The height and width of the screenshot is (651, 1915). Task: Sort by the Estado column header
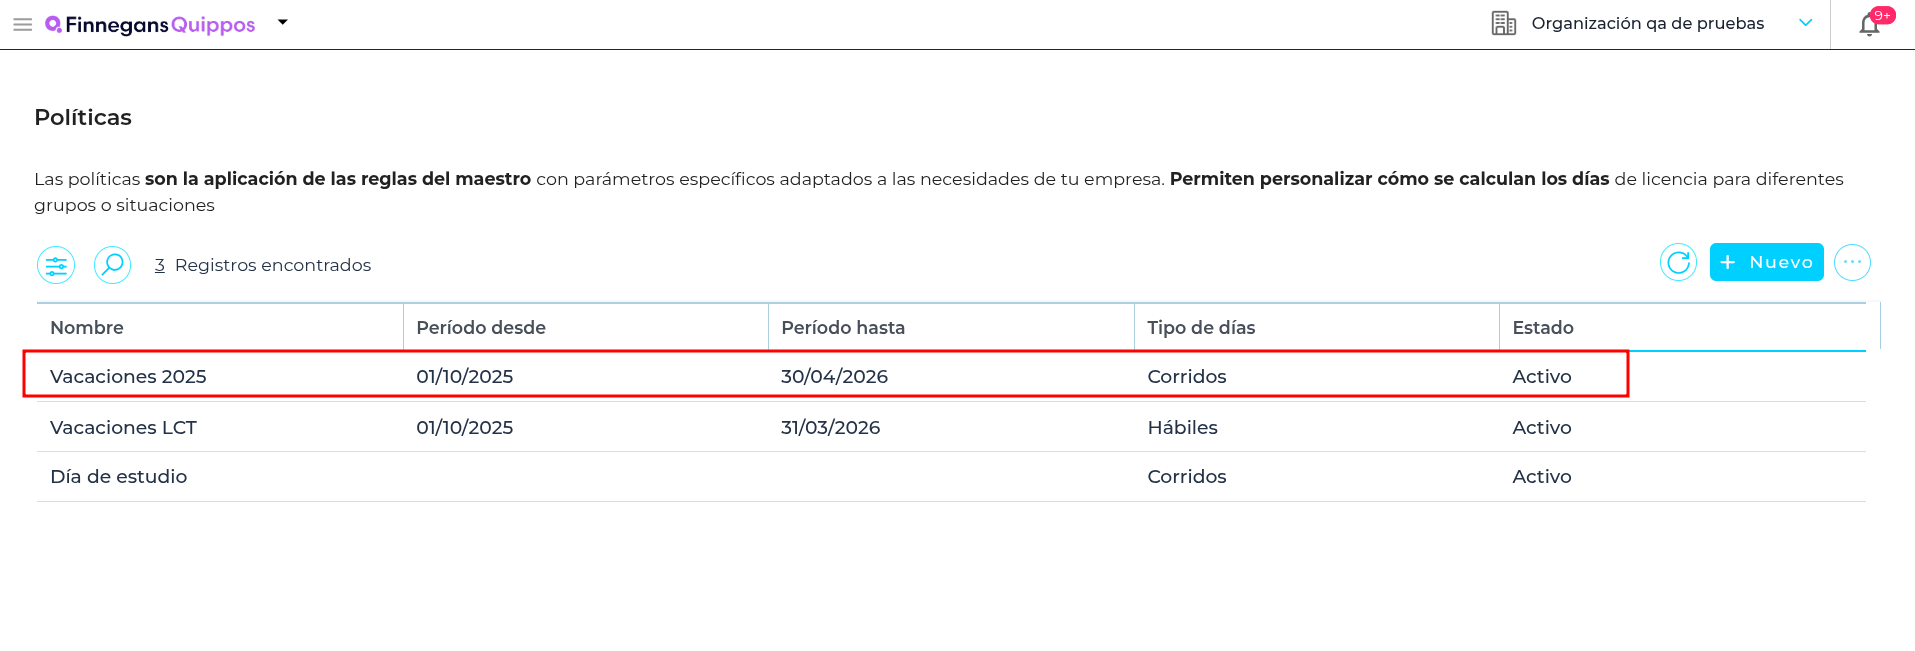(x=1543, y=328)
